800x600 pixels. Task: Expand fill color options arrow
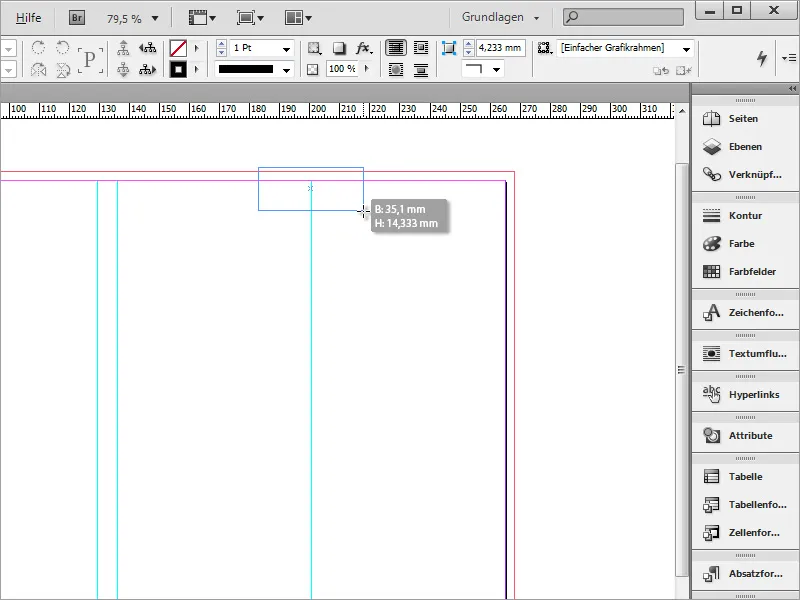point(196,48)
